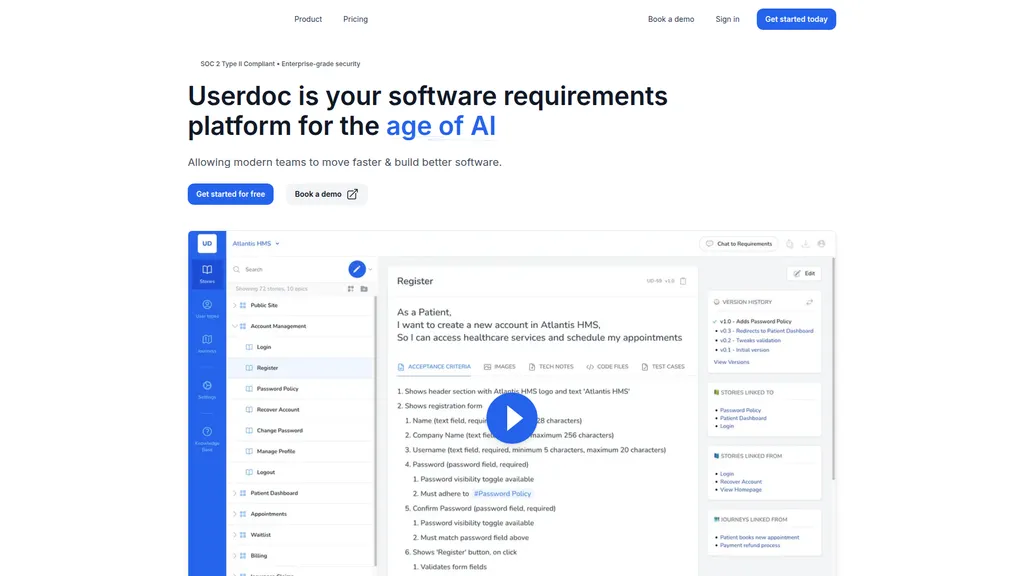Click Recover Account under Stories Linked From
Screen dimensions: 1024x576
pos(741,482)
